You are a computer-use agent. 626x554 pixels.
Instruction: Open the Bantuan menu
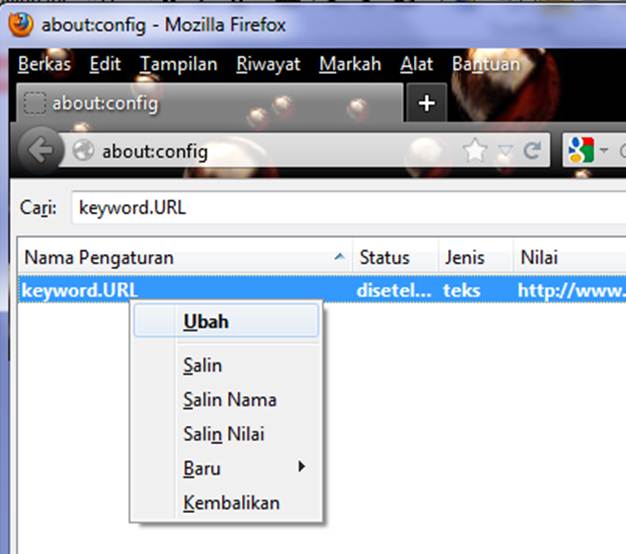(486, 64)
